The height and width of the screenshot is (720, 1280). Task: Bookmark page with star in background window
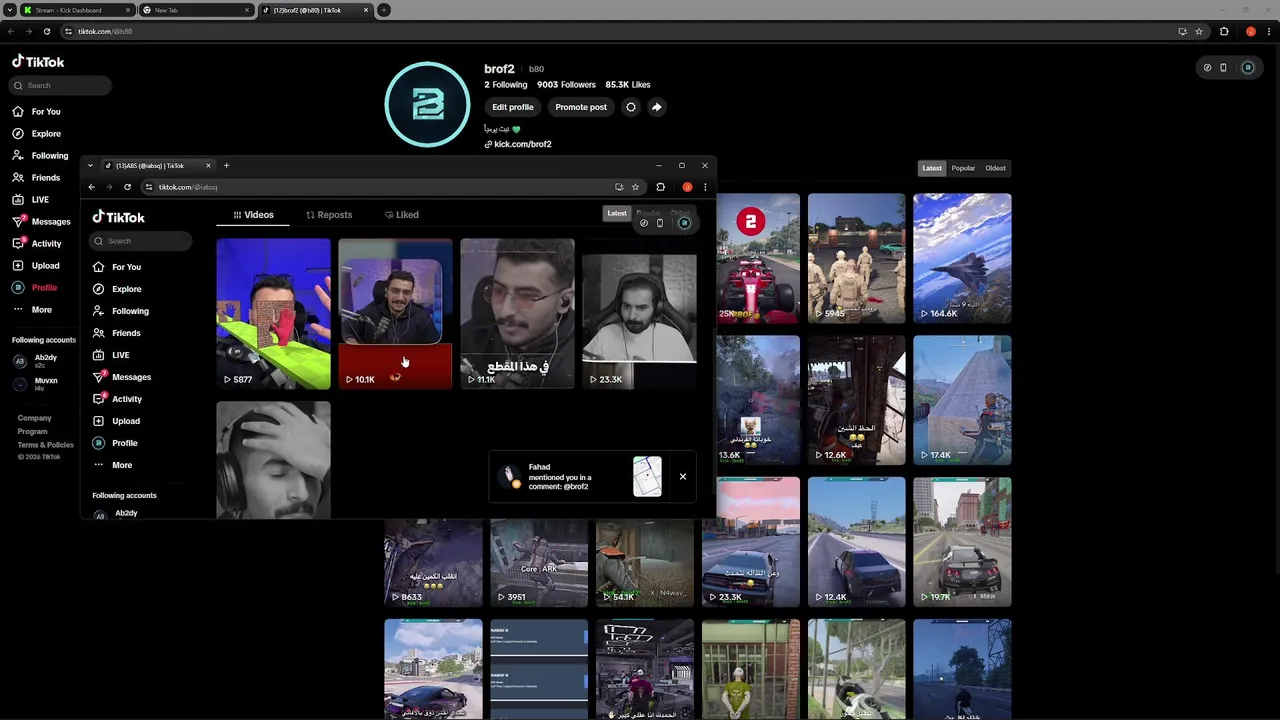click(x=1199, y=31)
